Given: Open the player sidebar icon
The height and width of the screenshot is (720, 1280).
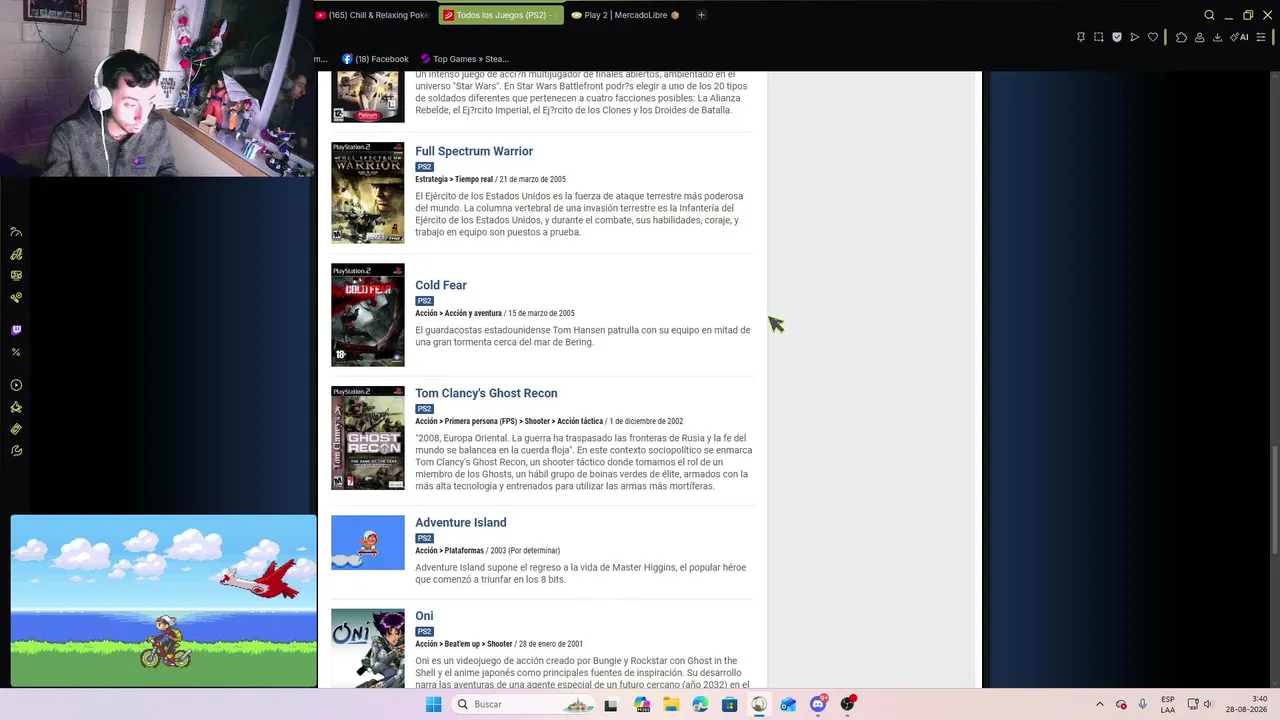Looking at the screenshot, I should pyautogui.click(x=16, y=385).
